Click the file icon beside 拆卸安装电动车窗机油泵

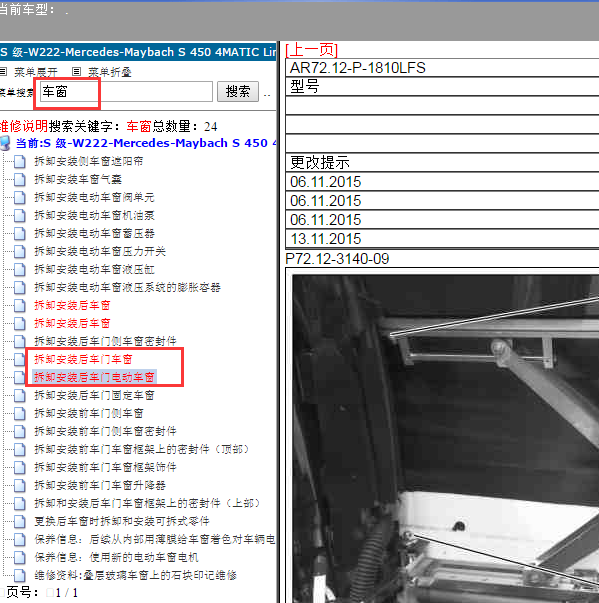click(x=20, y=215)
